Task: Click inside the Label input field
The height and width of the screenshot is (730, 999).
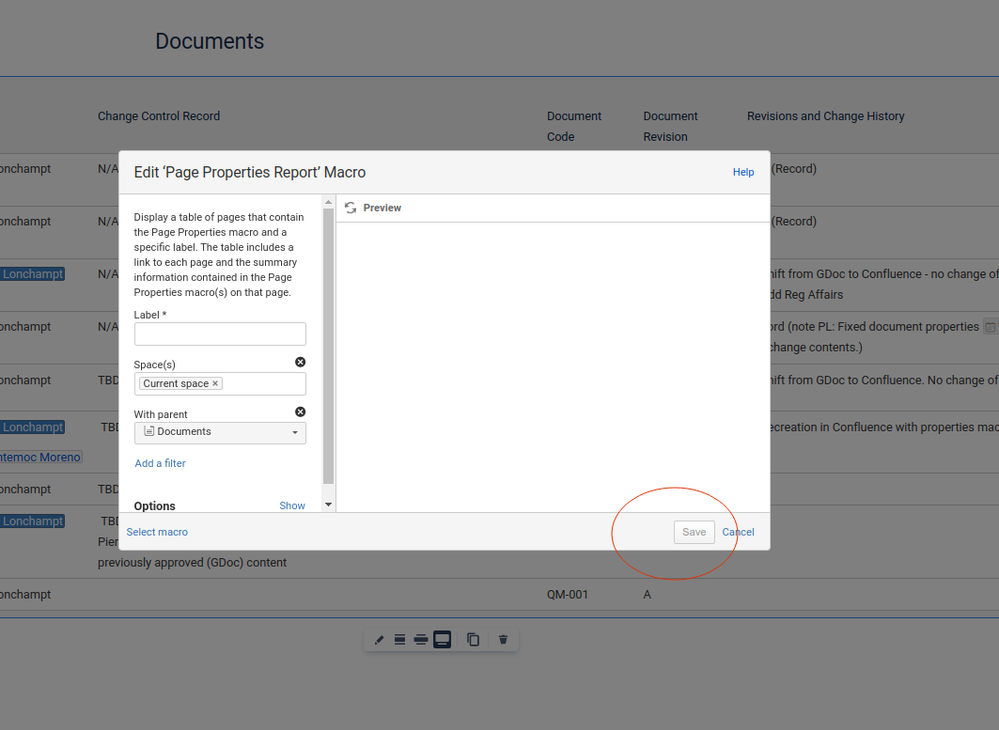Action: click(220, 334)
